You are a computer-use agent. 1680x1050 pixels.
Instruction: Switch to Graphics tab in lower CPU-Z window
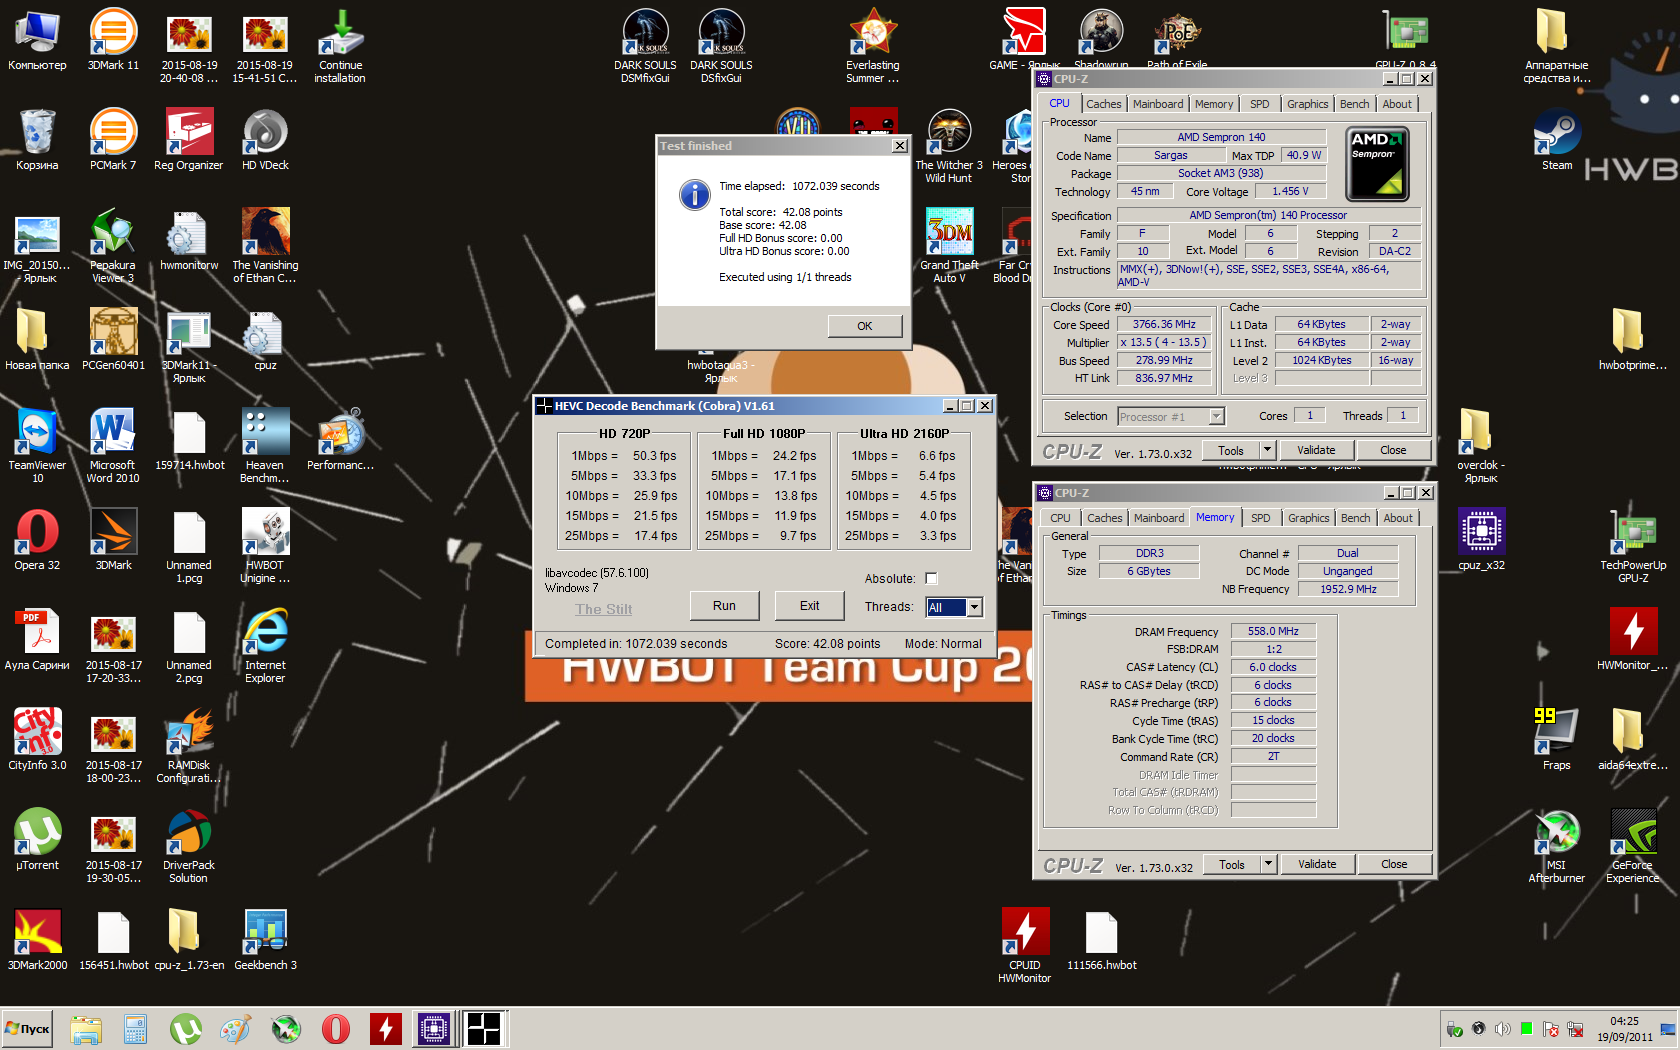pos(1308,518)
